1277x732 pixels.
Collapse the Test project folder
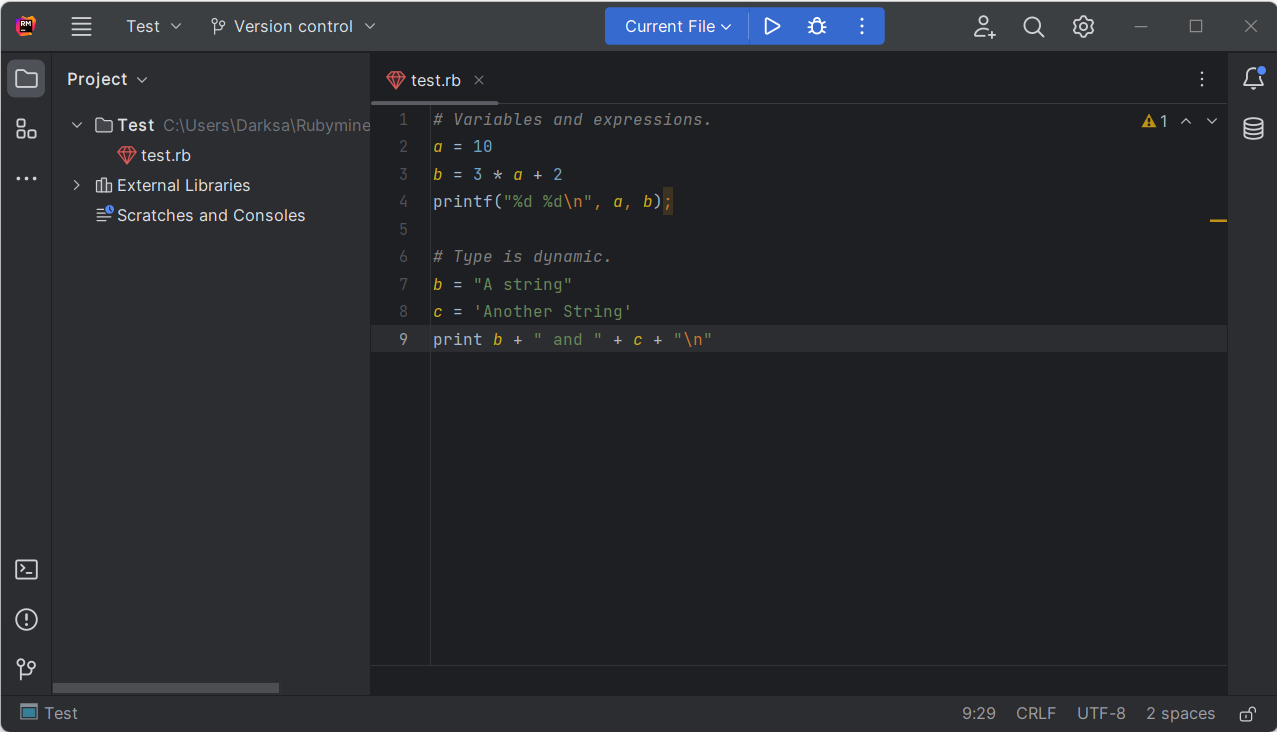[x=77, y=125]
